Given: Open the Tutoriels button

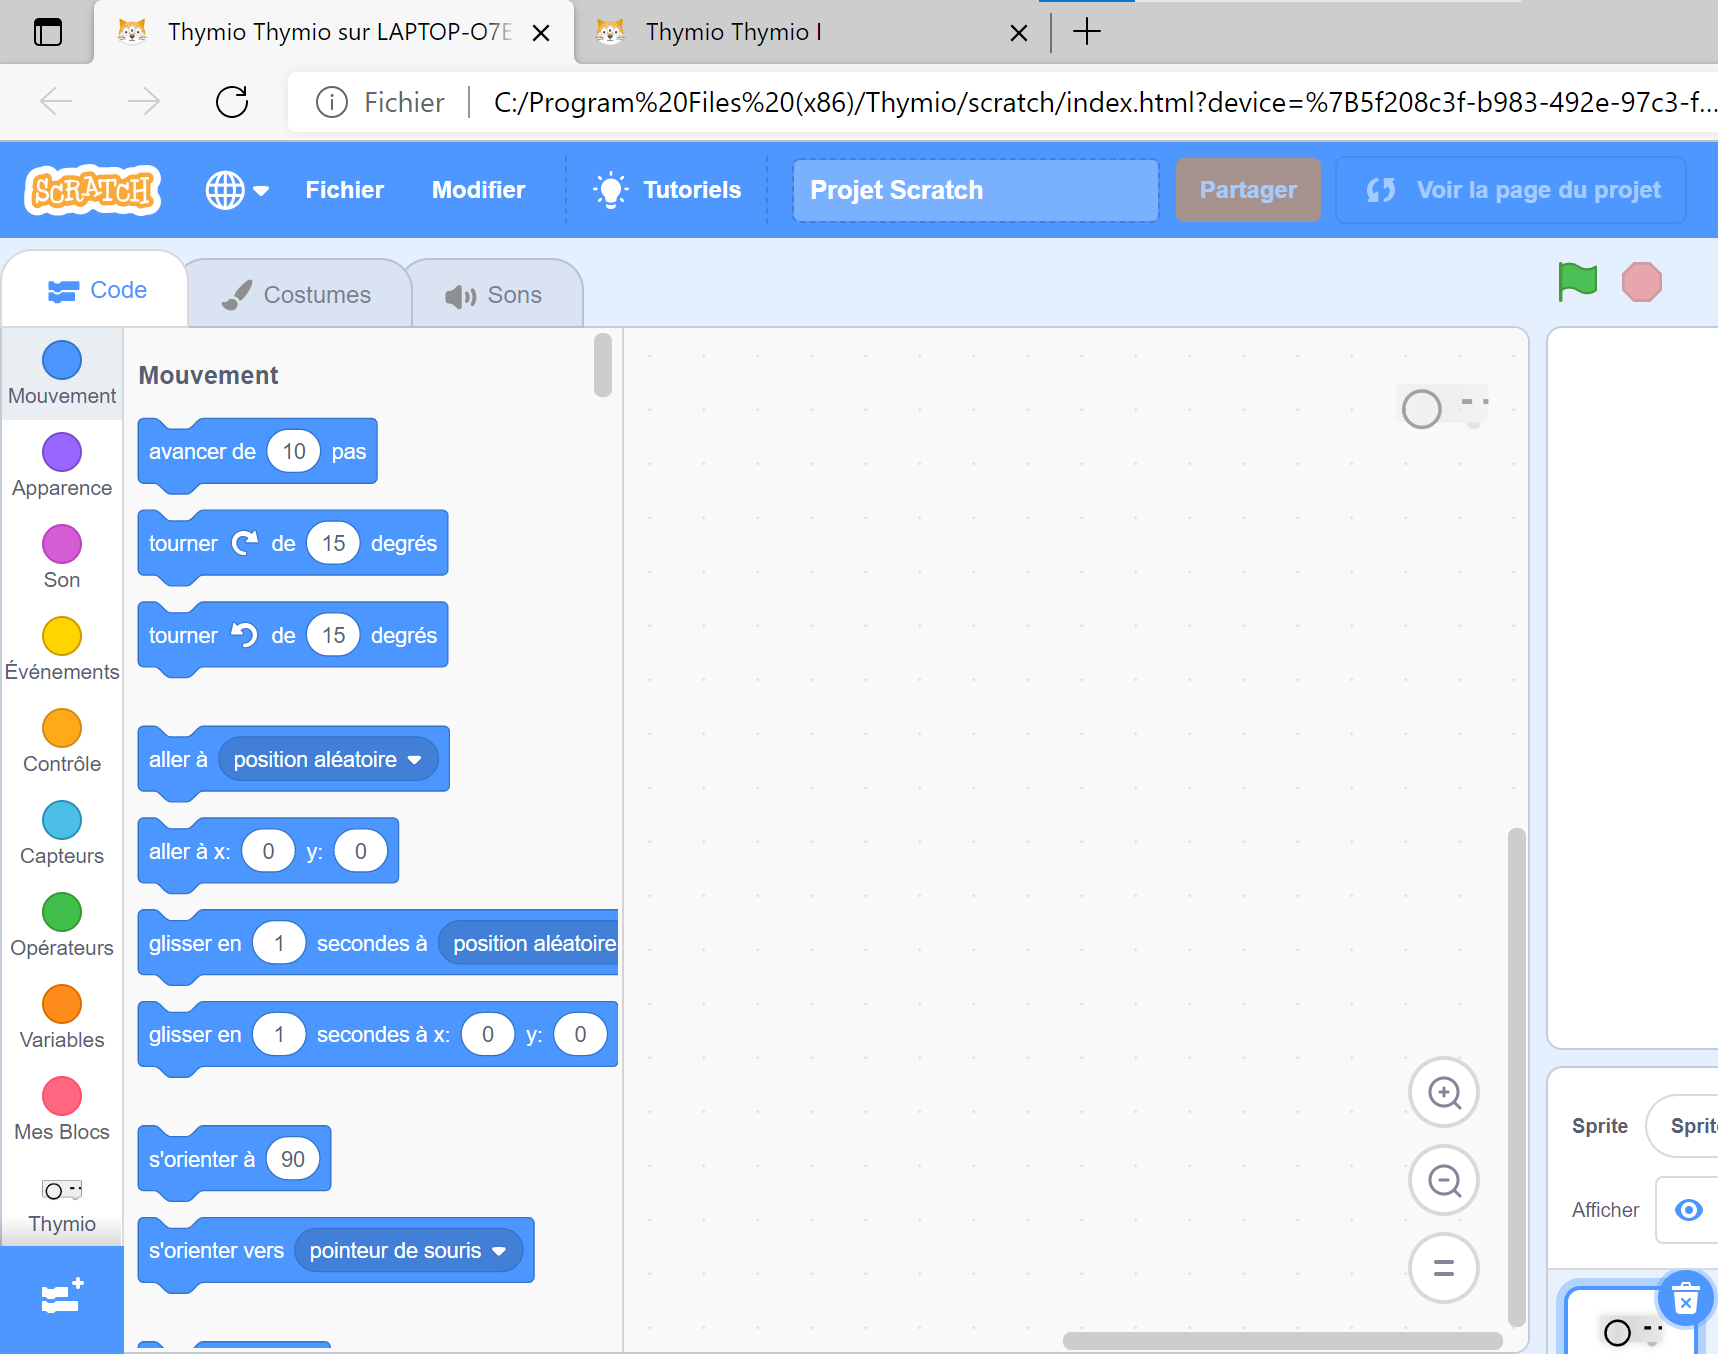Looking at the screenshot, I should [x=667, y=190].
